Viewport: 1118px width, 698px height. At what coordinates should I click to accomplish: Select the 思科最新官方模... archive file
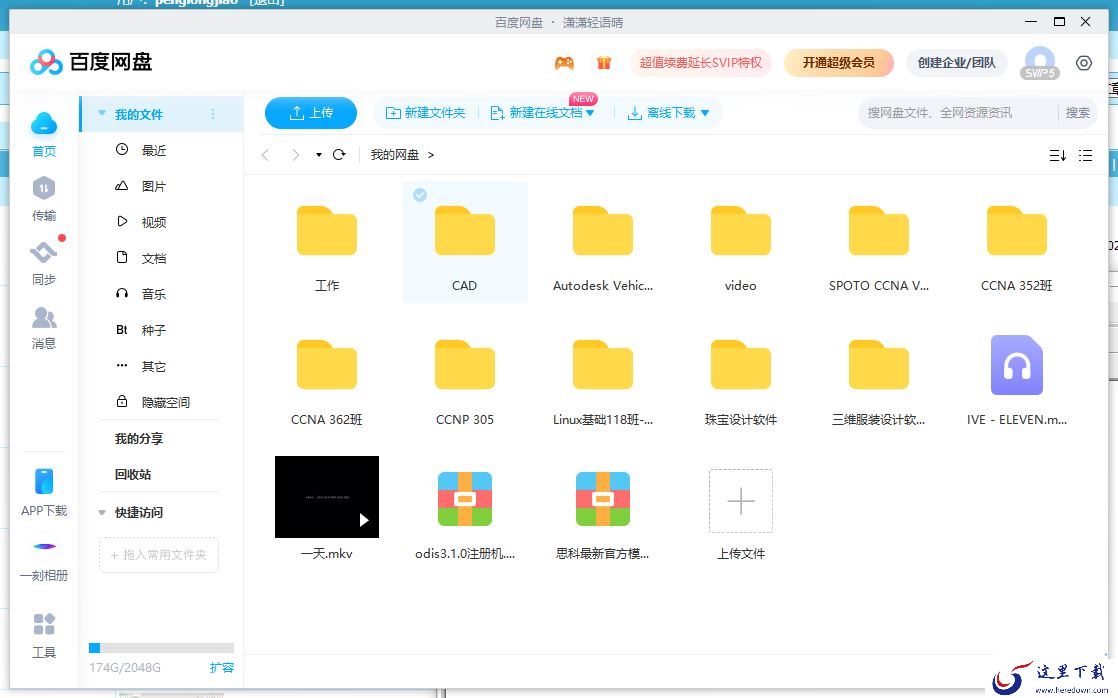coord(602,499)
